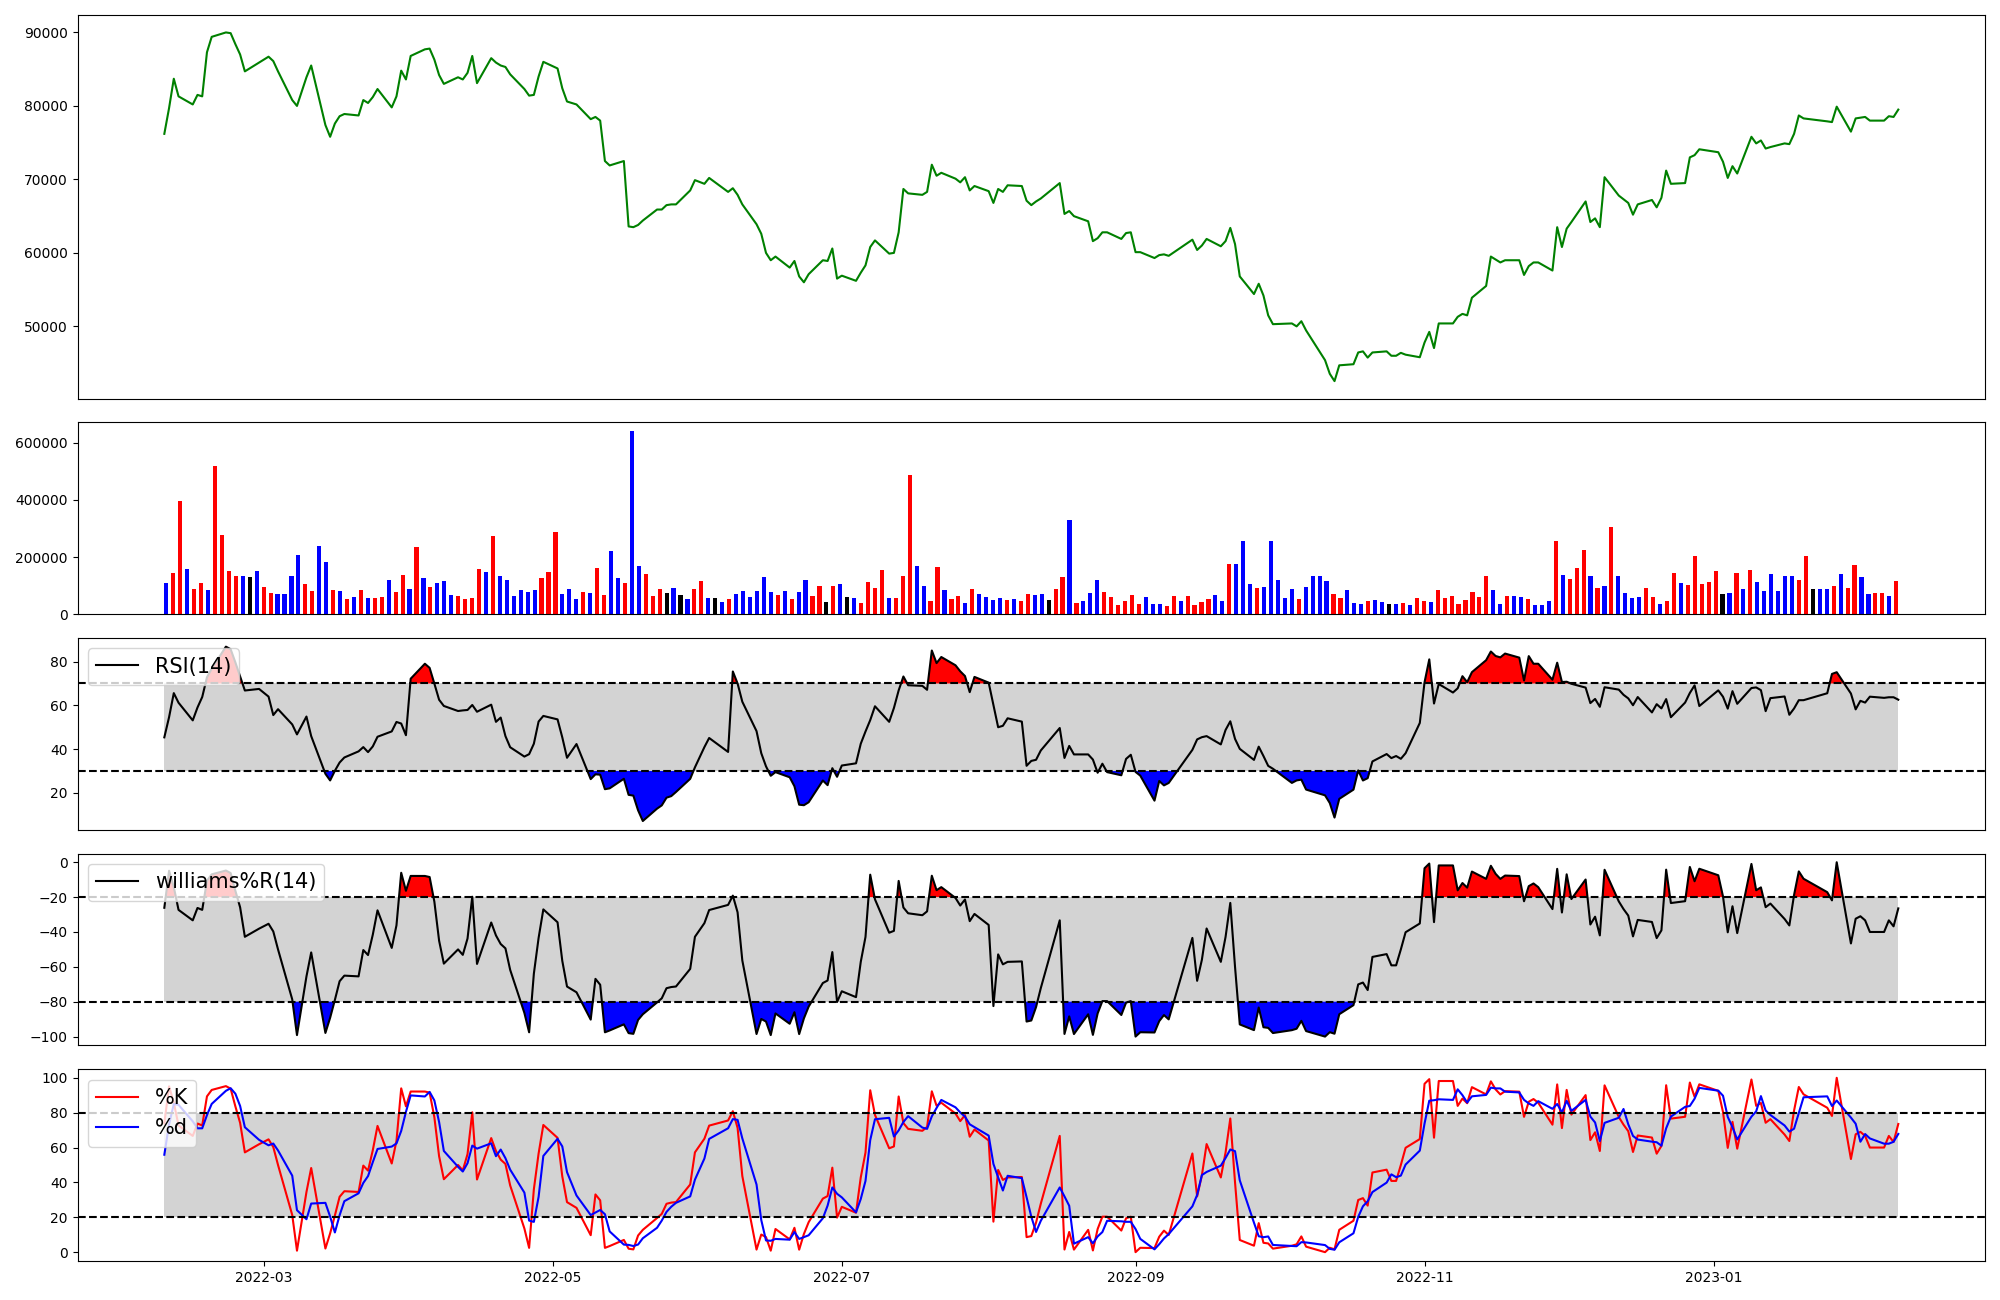Click the -100 Williams %R axis label
This screenshot has width=2000, height=1300.
tap(50, 1037)
